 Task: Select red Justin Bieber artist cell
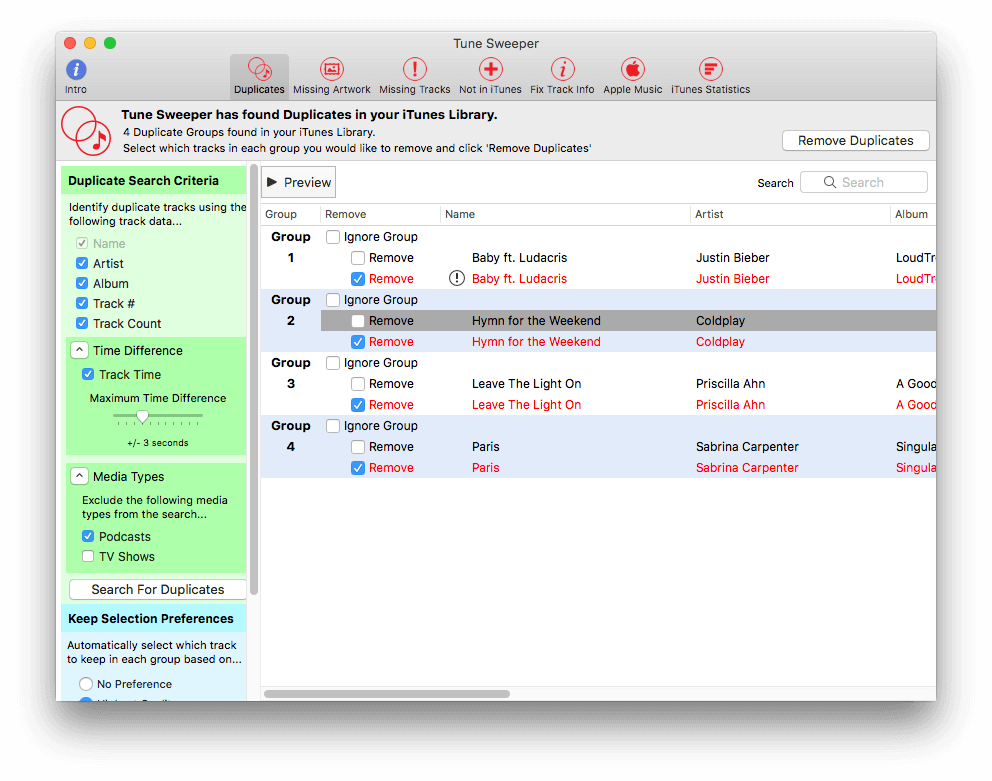click(733, 278)
